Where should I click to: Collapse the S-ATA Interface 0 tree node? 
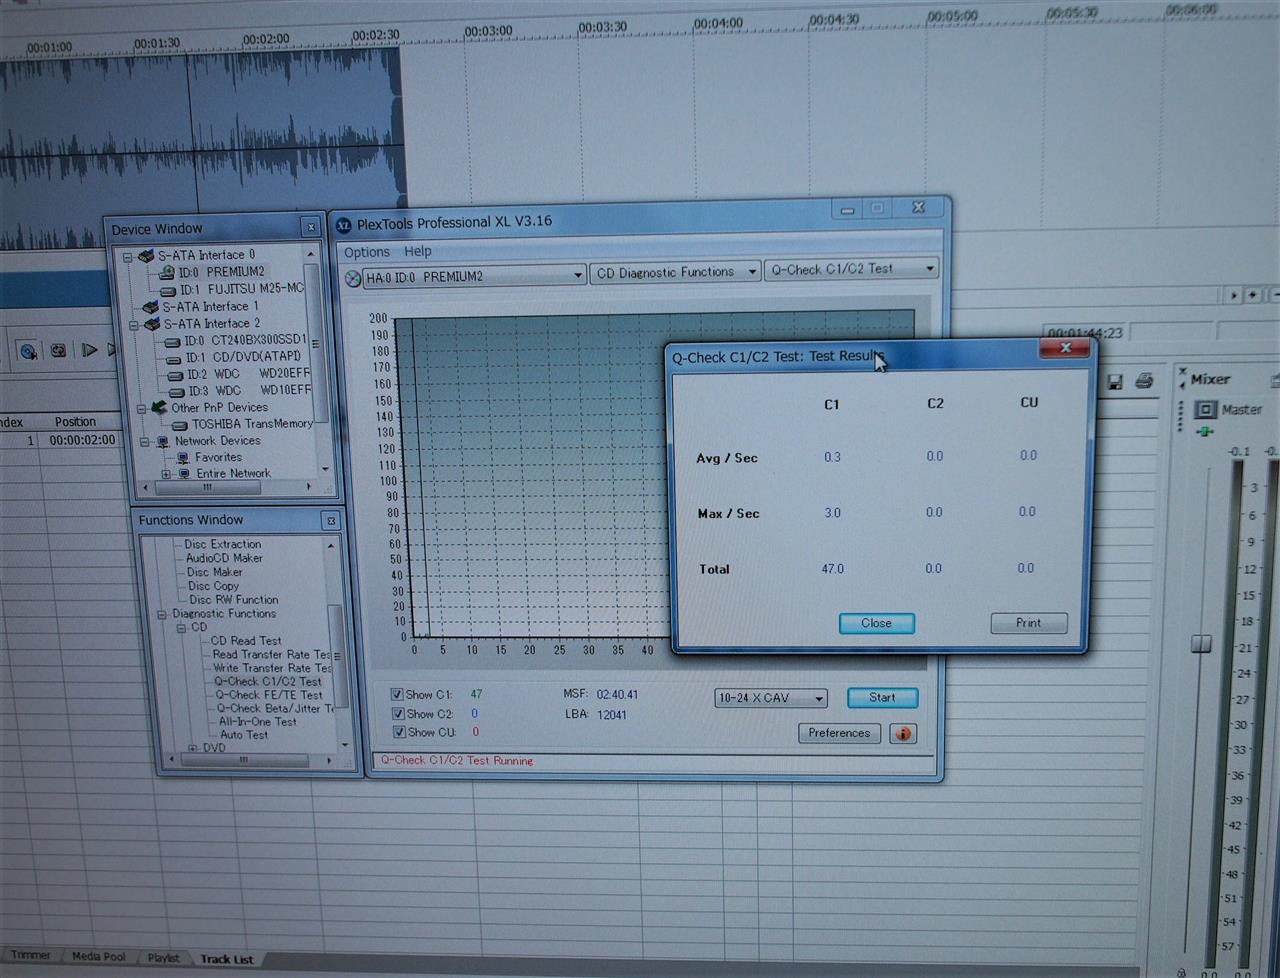pos(128,257)
